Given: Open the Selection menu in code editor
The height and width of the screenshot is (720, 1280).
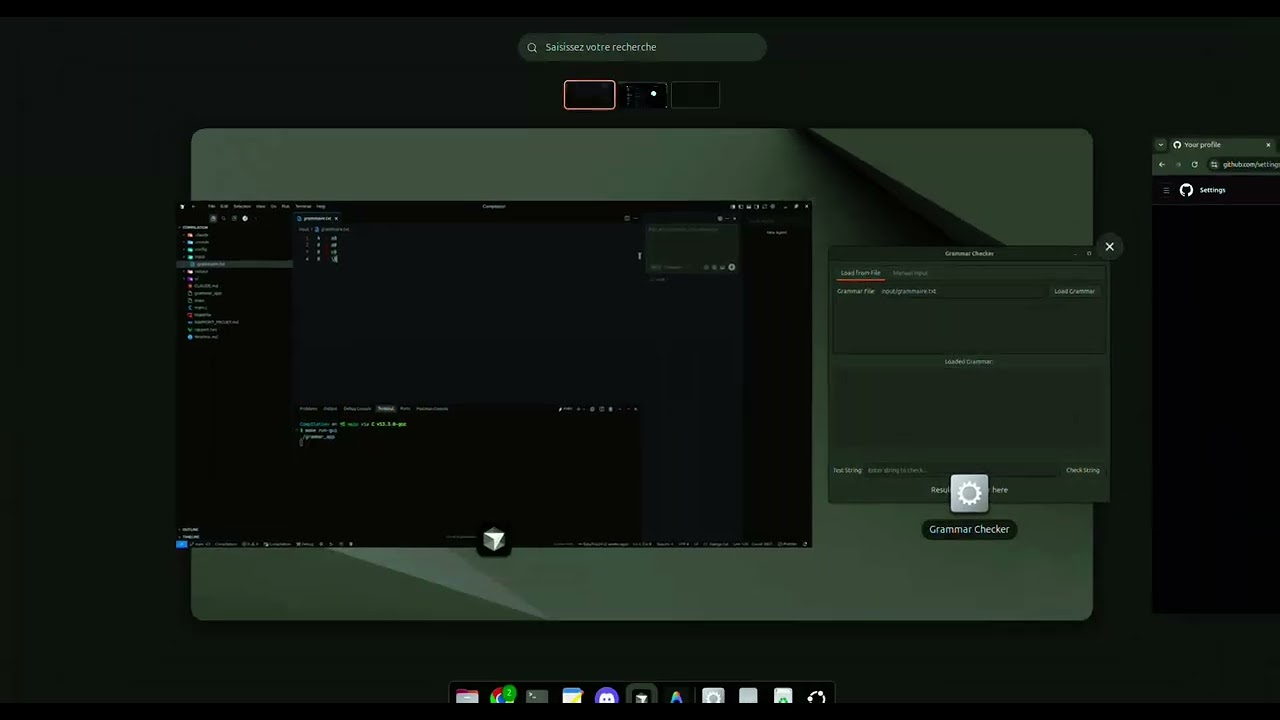Looking at the screenshot, I should [x=242, y=206].
